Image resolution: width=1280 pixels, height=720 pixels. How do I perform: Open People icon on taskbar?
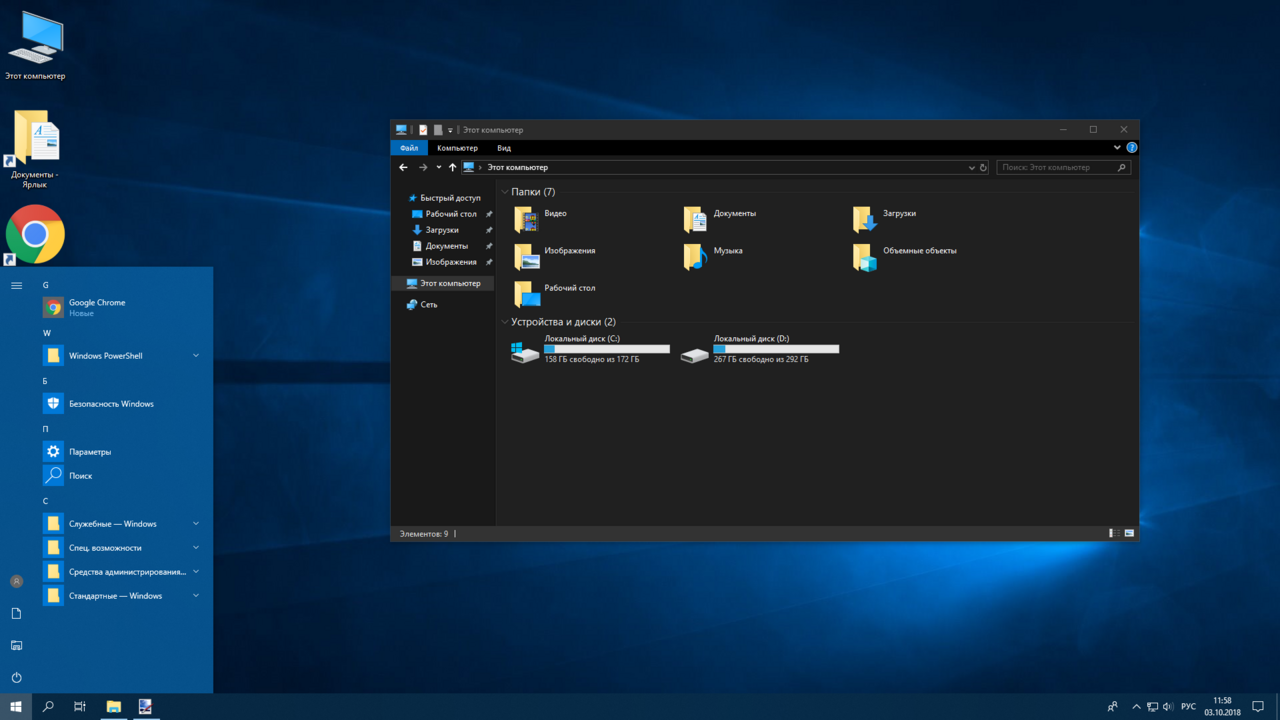[1113, 707]
